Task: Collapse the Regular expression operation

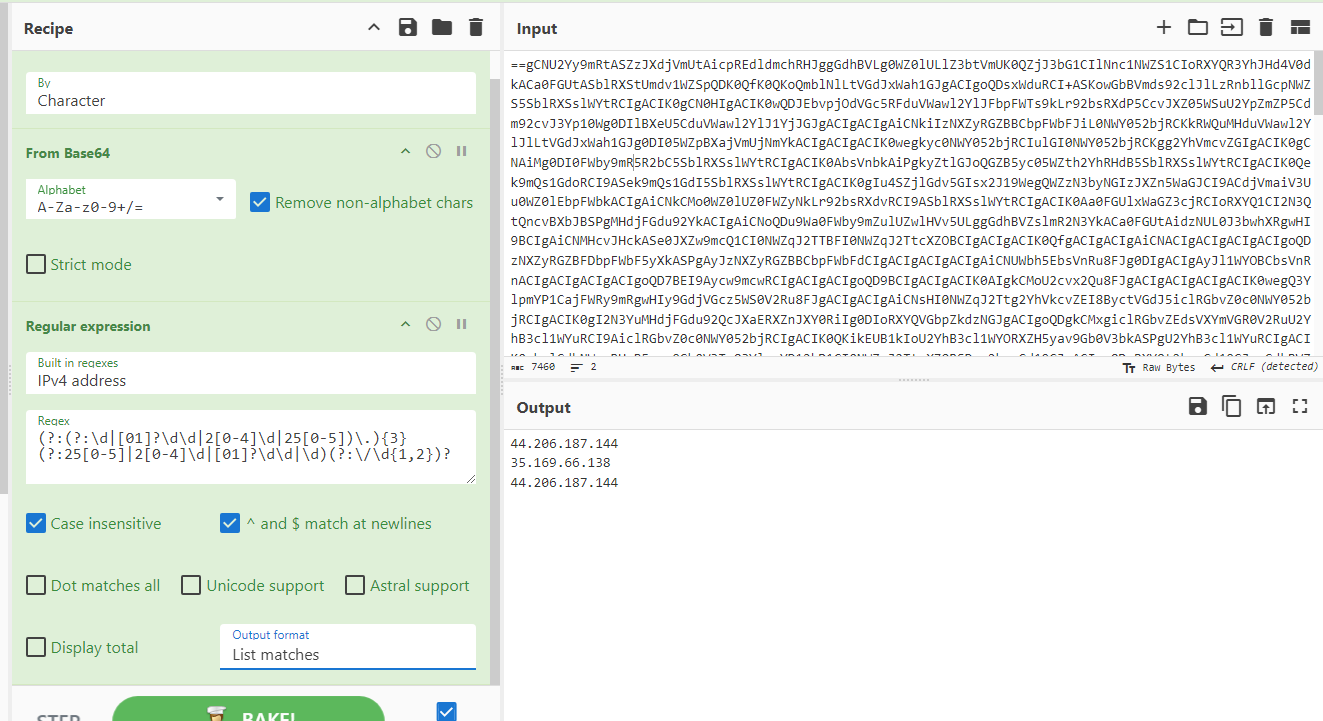Action: [405, 324]
